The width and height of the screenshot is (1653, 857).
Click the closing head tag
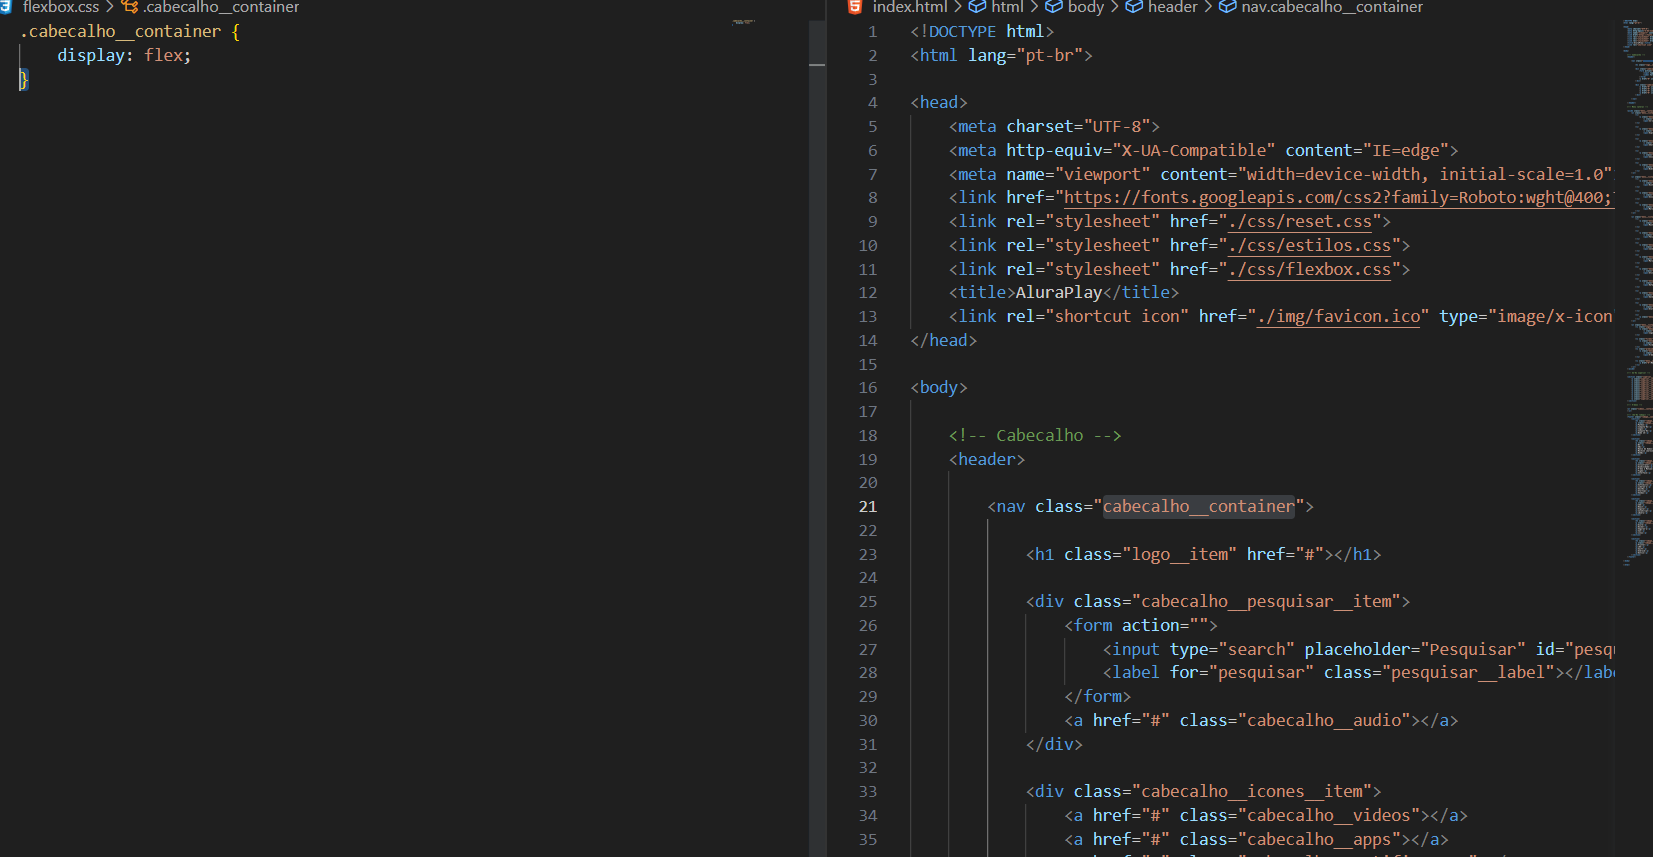pos(943,341)
